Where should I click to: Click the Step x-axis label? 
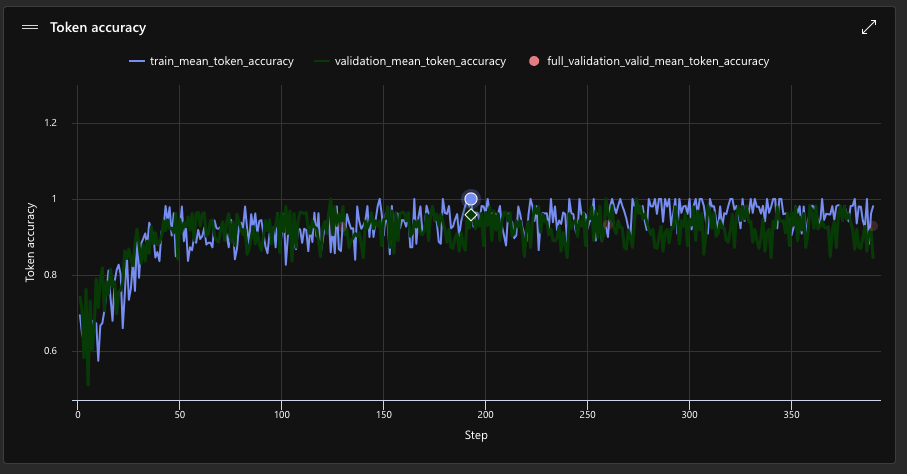click(476, 435)
